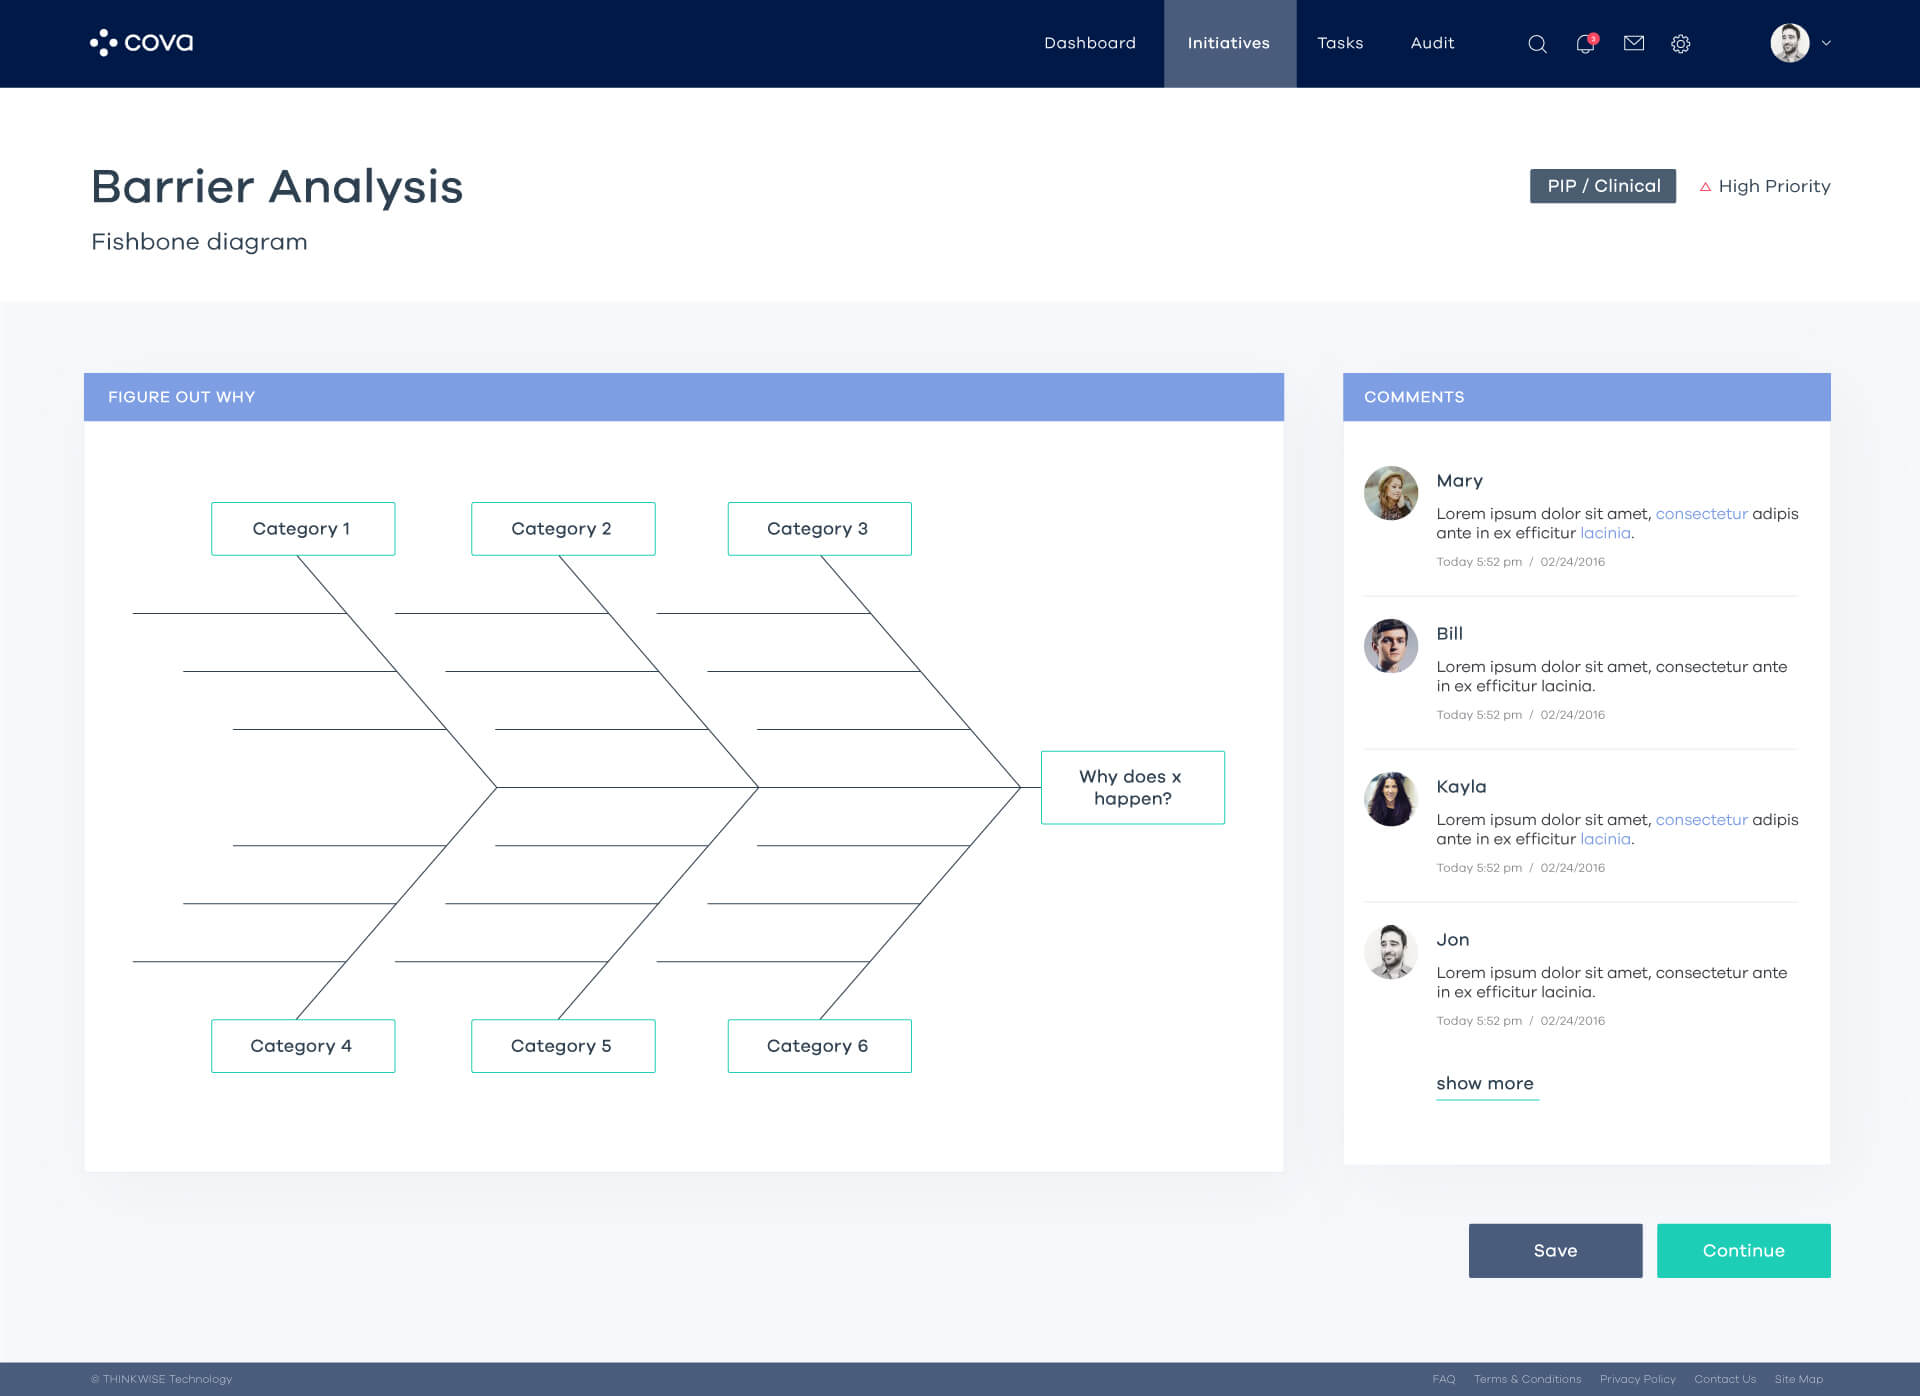1920x1396 pixels.
Task: Click the High Priority triangle icon
Action: click(x=1705, y=187)
